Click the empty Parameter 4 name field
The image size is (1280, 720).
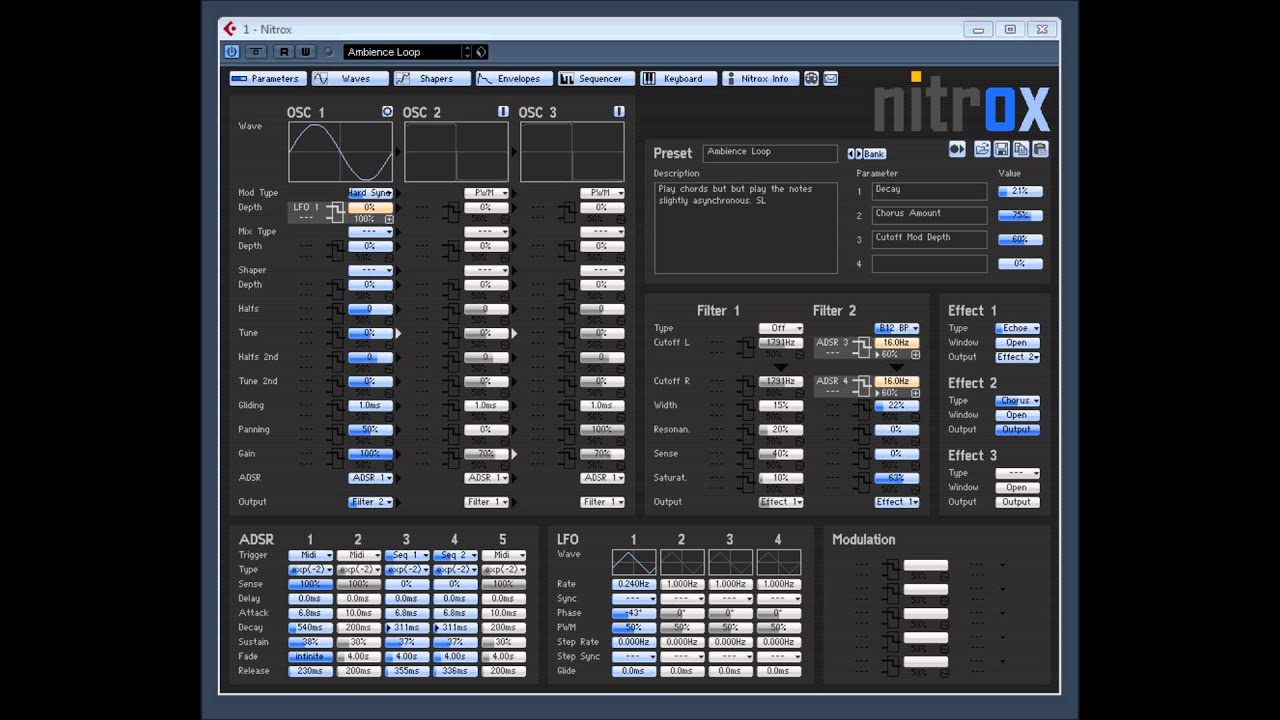tap(929, 264)
